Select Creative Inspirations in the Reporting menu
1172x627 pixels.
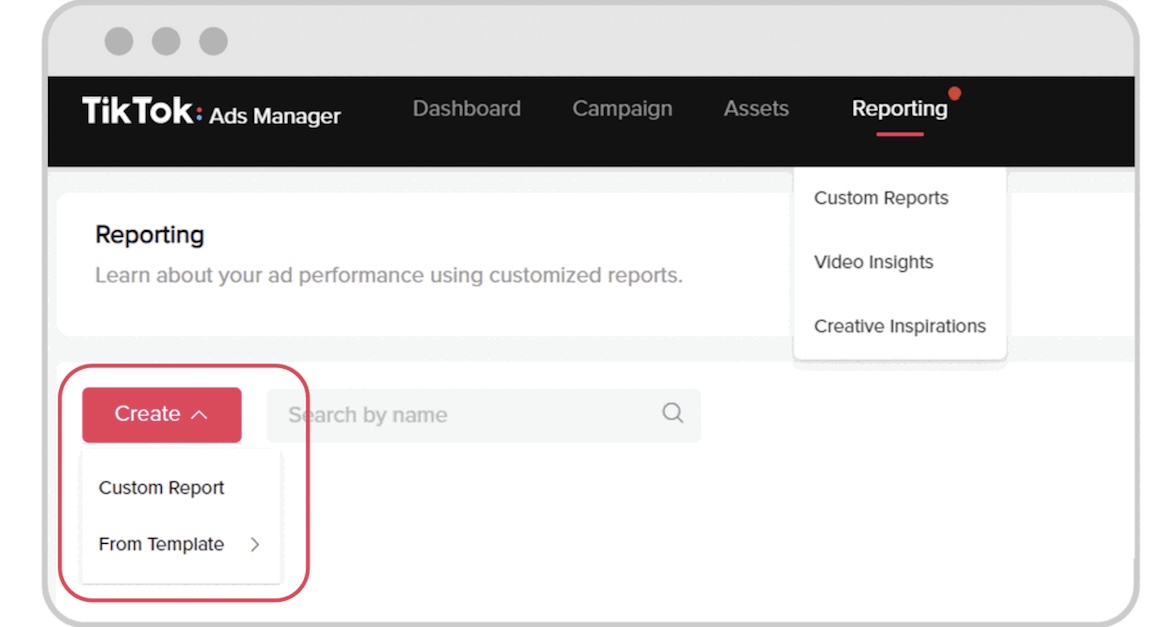[899, 326]
